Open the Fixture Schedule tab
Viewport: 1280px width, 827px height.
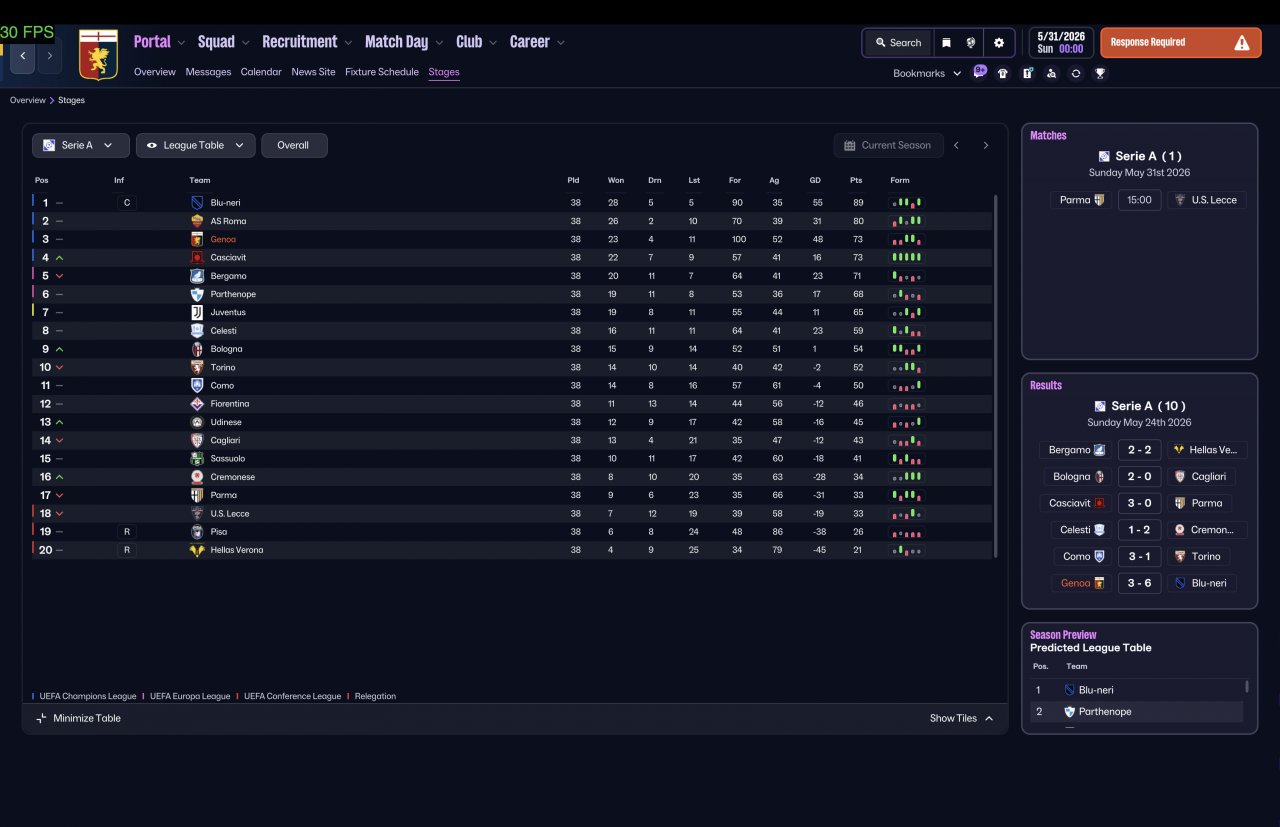point(382,72)
